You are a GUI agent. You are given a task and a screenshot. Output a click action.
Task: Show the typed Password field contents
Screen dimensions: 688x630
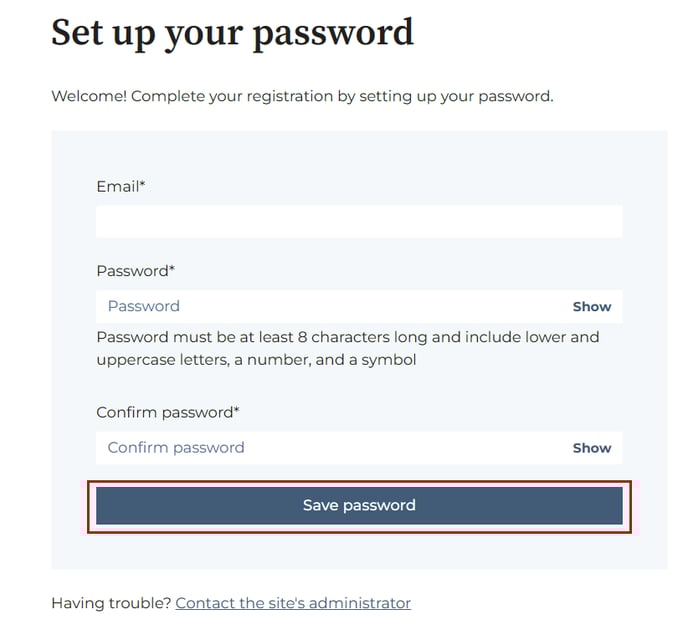pyautogui.click(x=591, y=307)
